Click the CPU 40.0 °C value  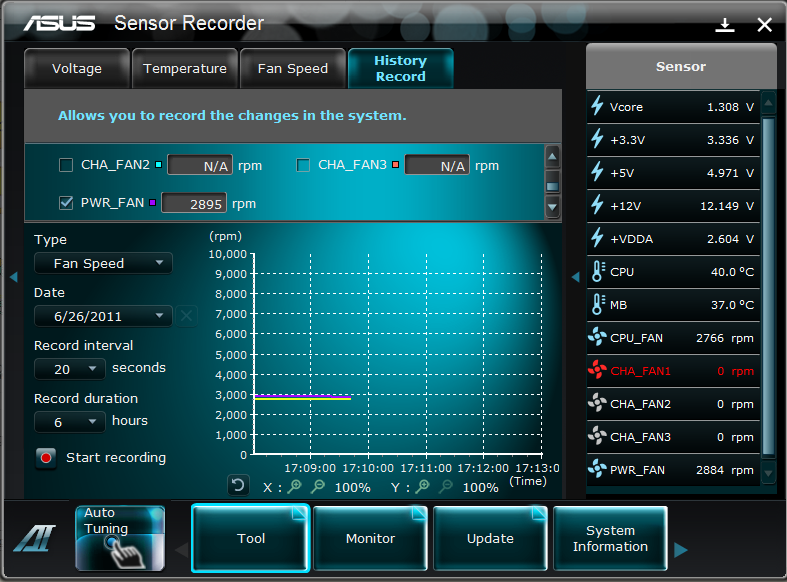[x=732, y=271]
